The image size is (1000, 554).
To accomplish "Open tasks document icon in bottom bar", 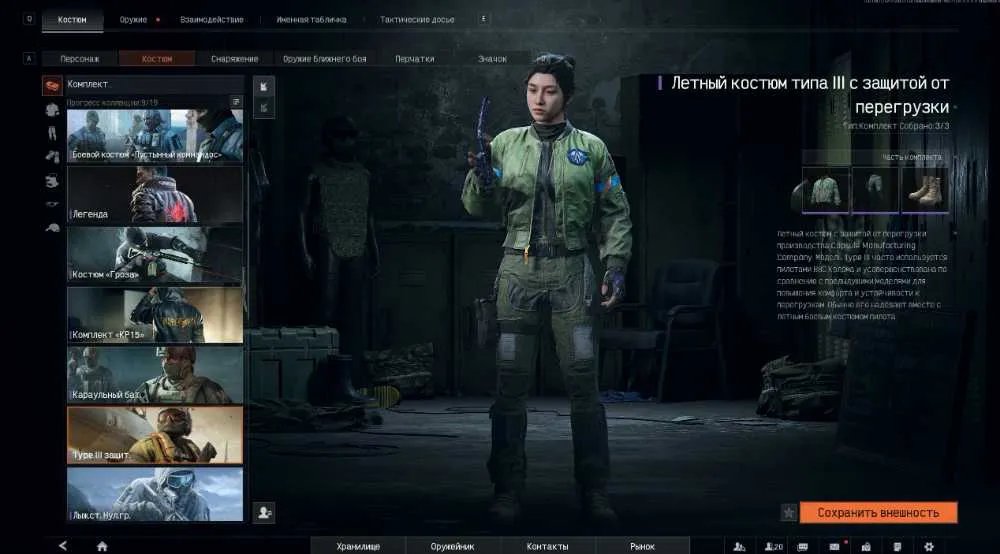I will click(897, 546).
